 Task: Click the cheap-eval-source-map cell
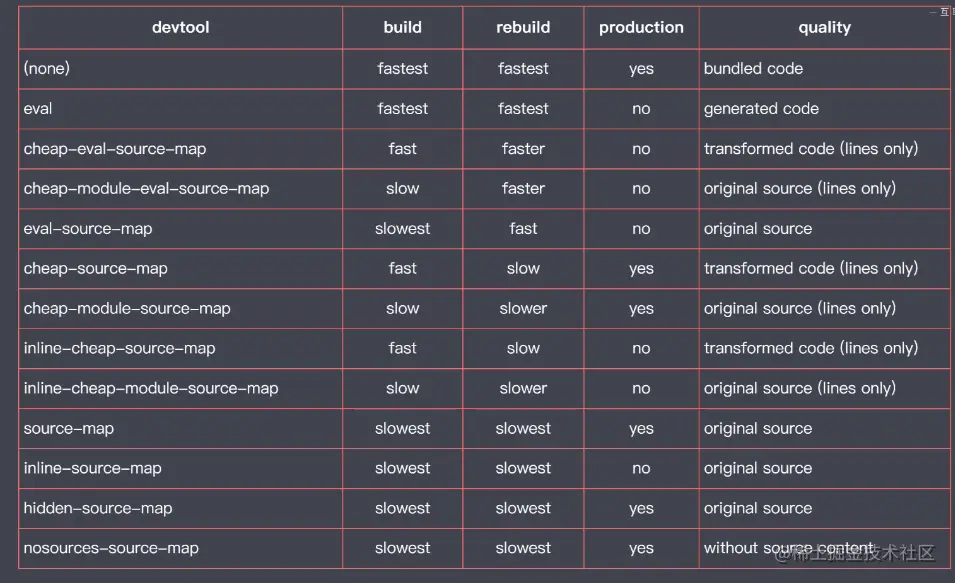[180, 149]
